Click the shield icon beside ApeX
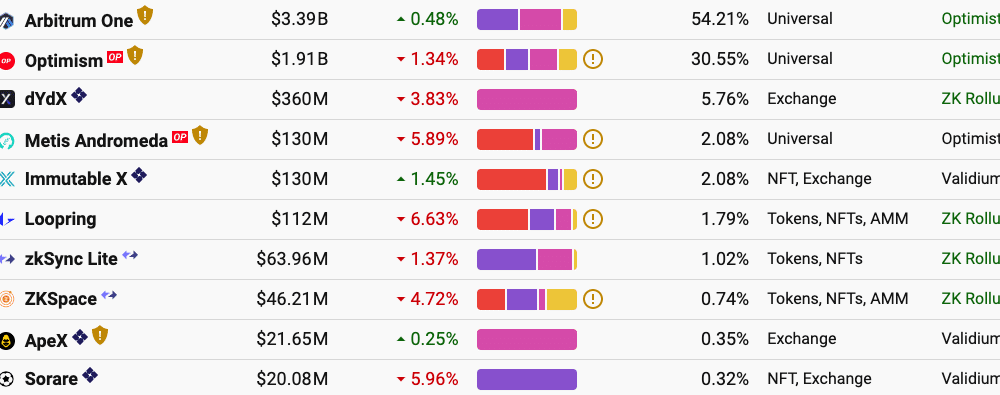Screen dimensions: 1000x395 click(x=100, y=335)
